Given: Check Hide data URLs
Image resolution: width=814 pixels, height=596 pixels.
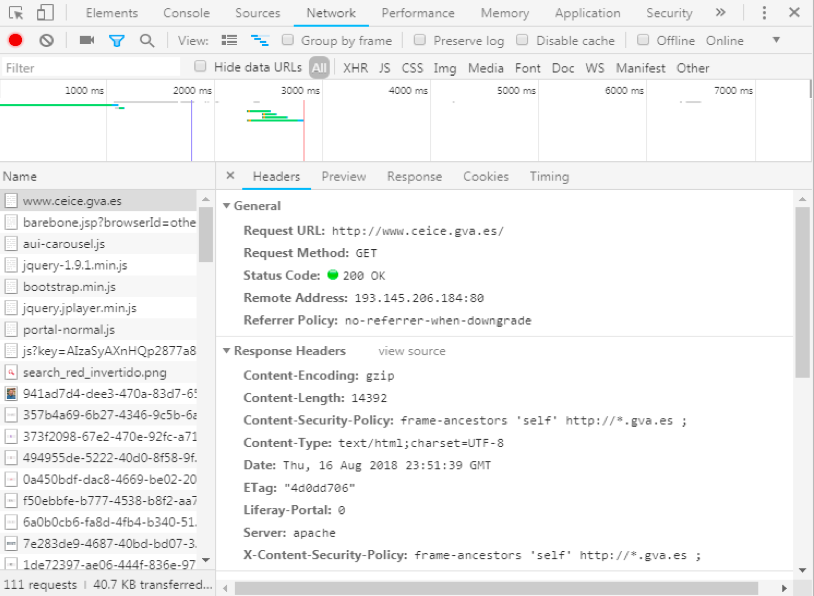Looking at the screenshot, I should pos(200,66).
